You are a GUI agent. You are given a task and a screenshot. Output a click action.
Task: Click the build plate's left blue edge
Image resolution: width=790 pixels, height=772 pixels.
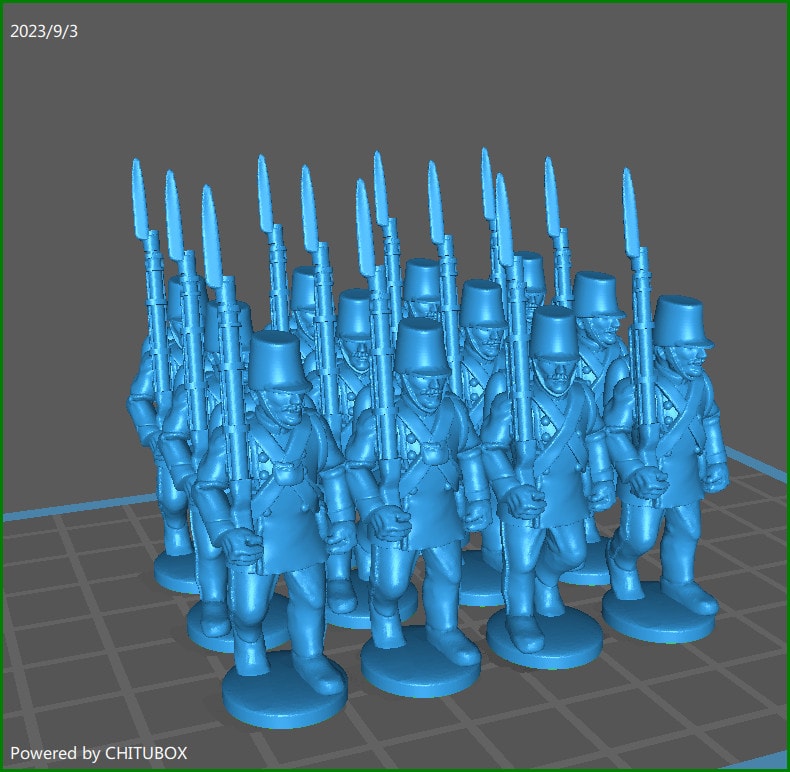click(x=60, y=514)
